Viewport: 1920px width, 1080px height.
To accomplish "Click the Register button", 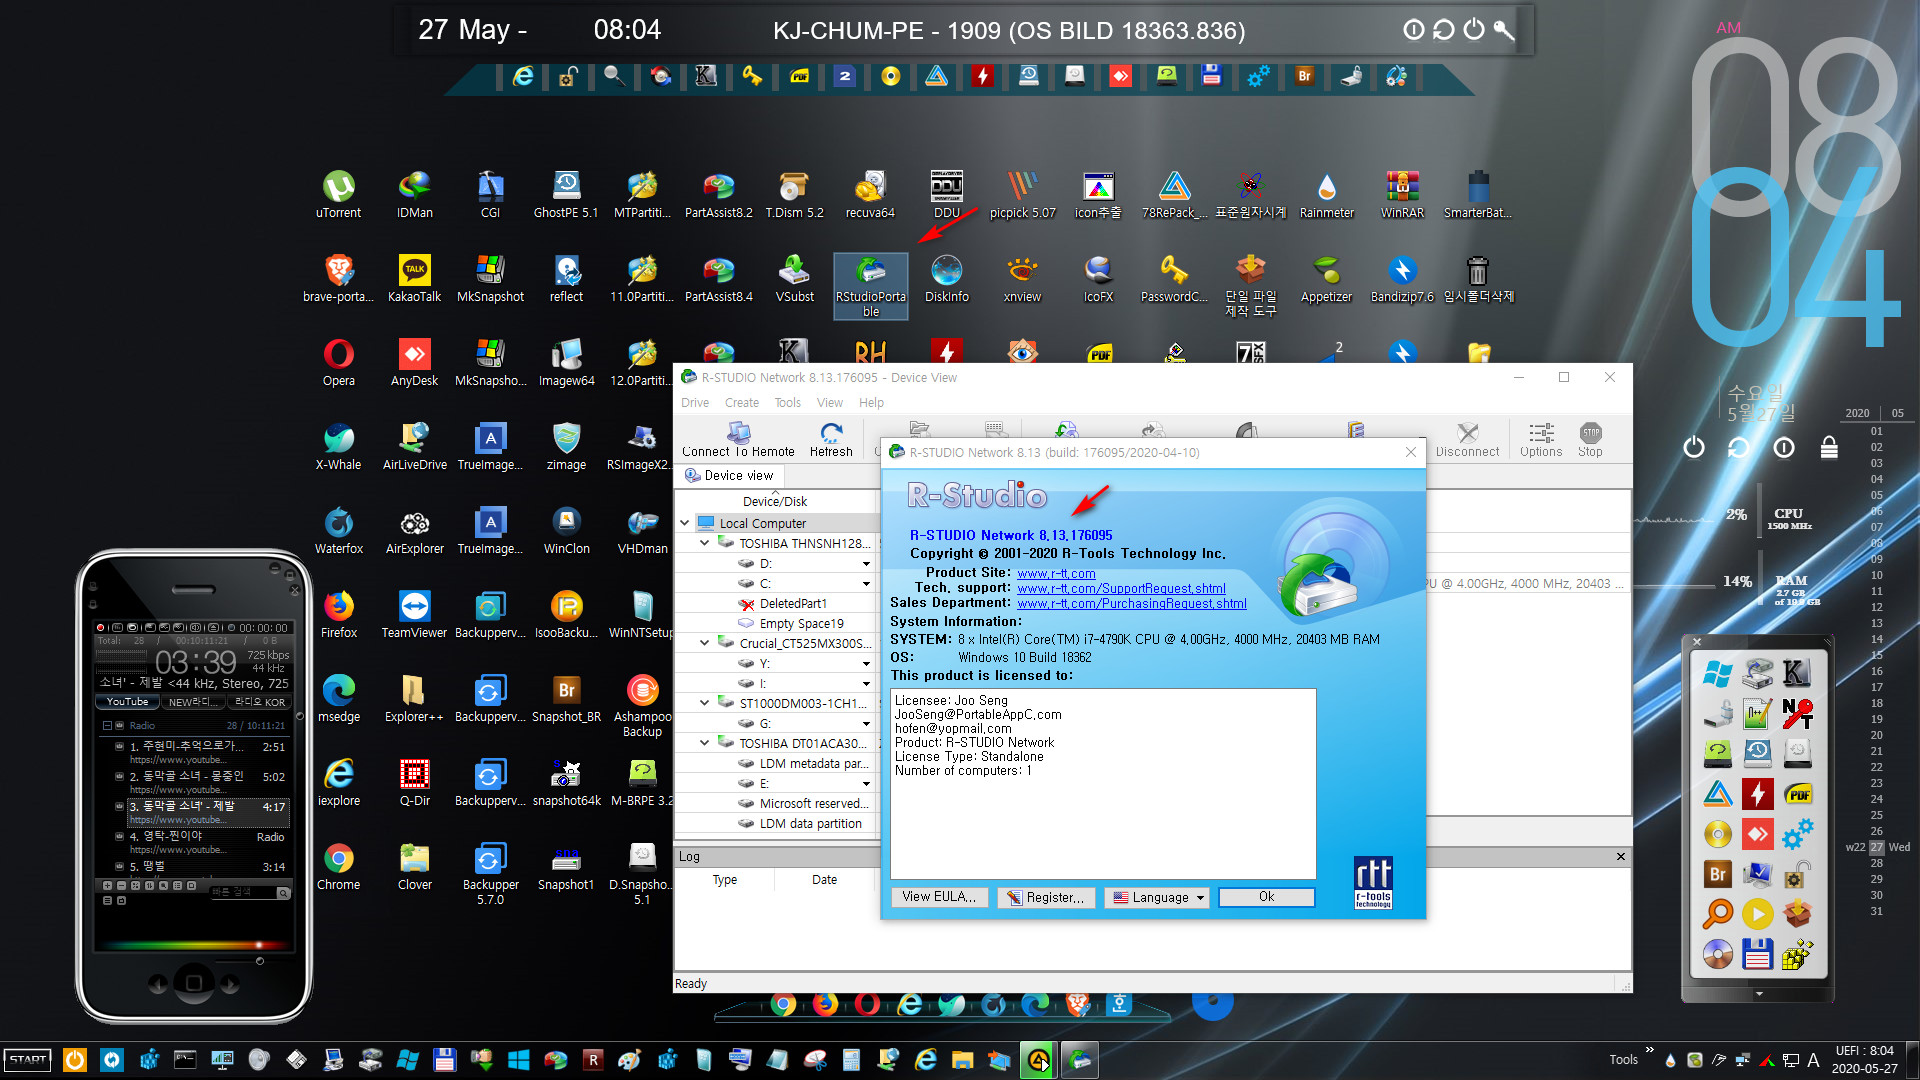I will point(1046,898).
